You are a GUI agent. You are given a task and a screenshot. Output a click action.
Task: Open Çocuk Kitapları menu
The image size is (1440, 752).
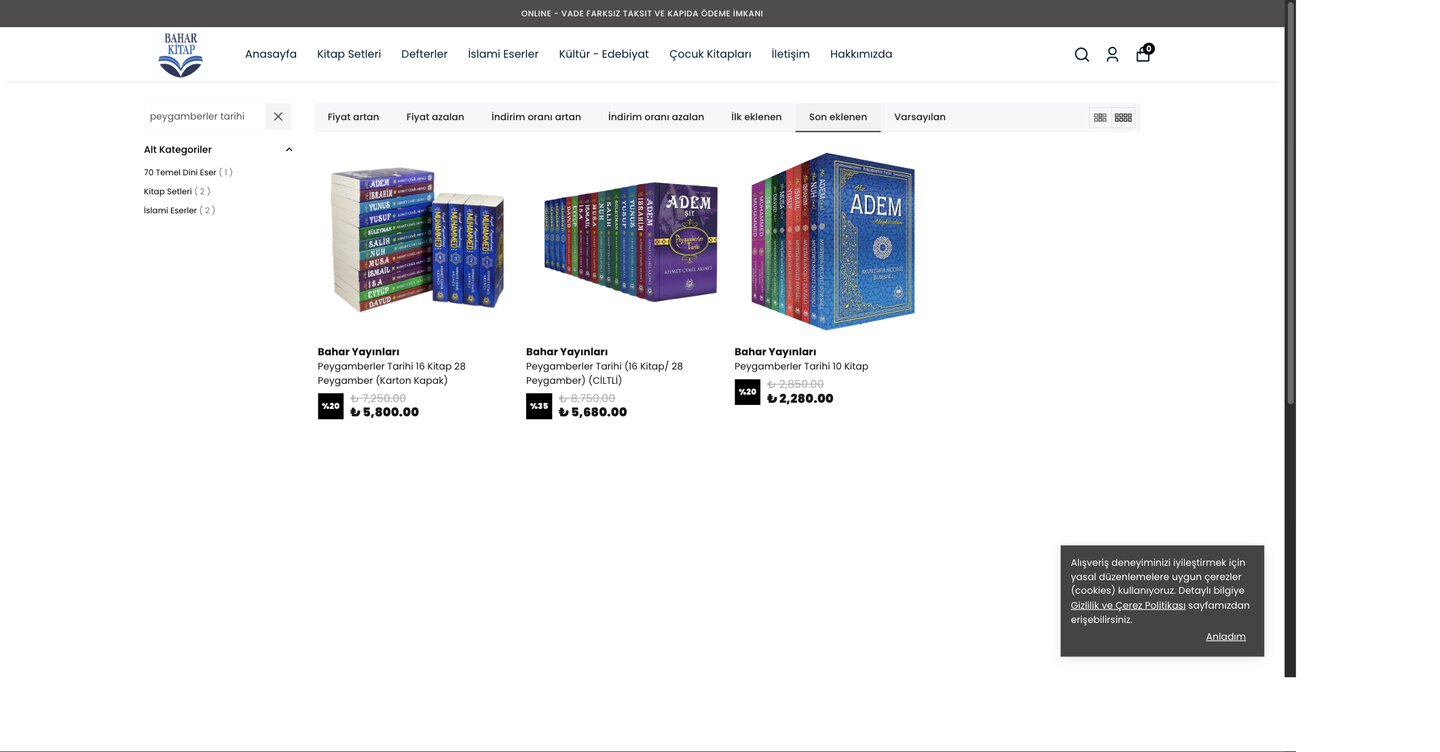710,54
